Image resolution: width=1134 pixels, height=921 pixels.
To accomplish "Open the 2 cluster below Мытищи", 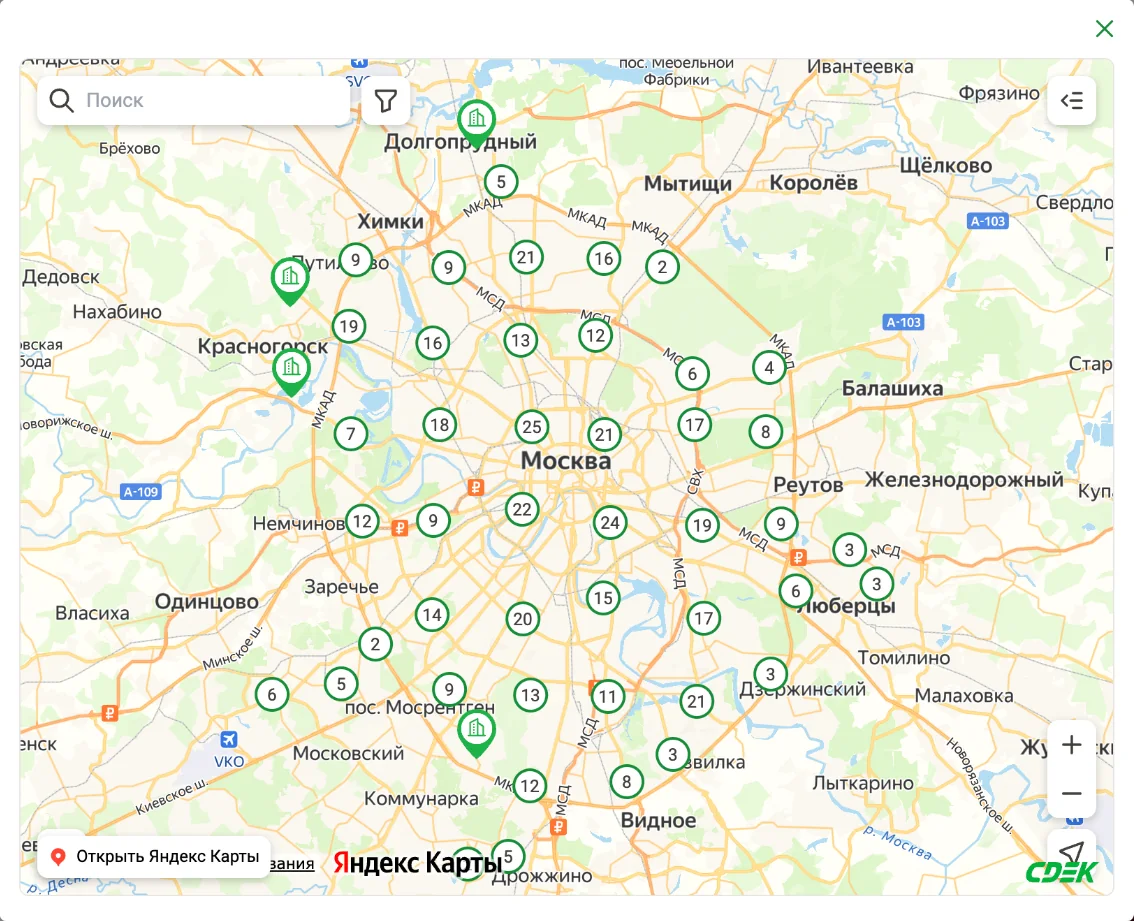I will pyautogui.click(x=662, y=267).
